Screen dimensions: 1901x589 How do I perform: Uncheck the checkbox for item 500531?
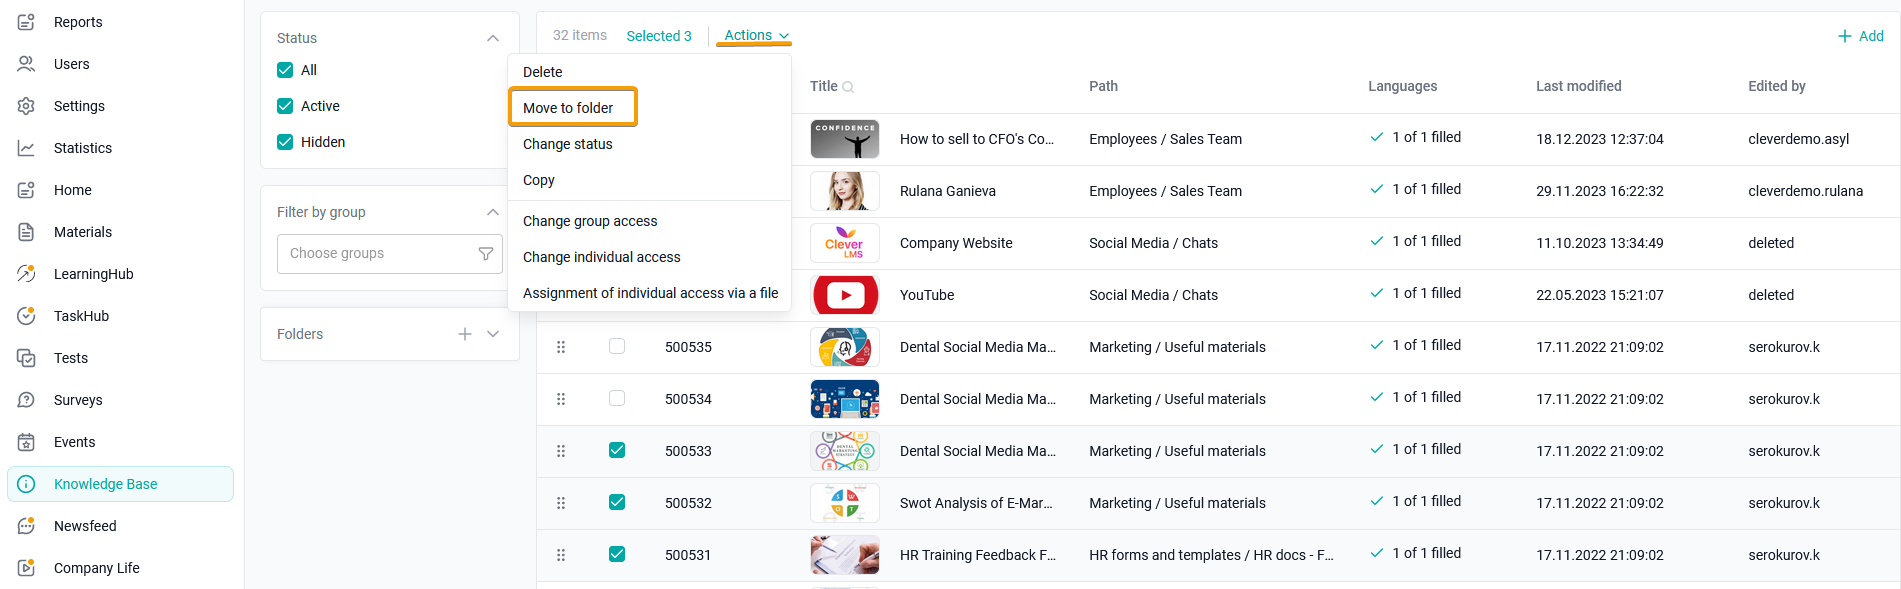tap(617, 554)
